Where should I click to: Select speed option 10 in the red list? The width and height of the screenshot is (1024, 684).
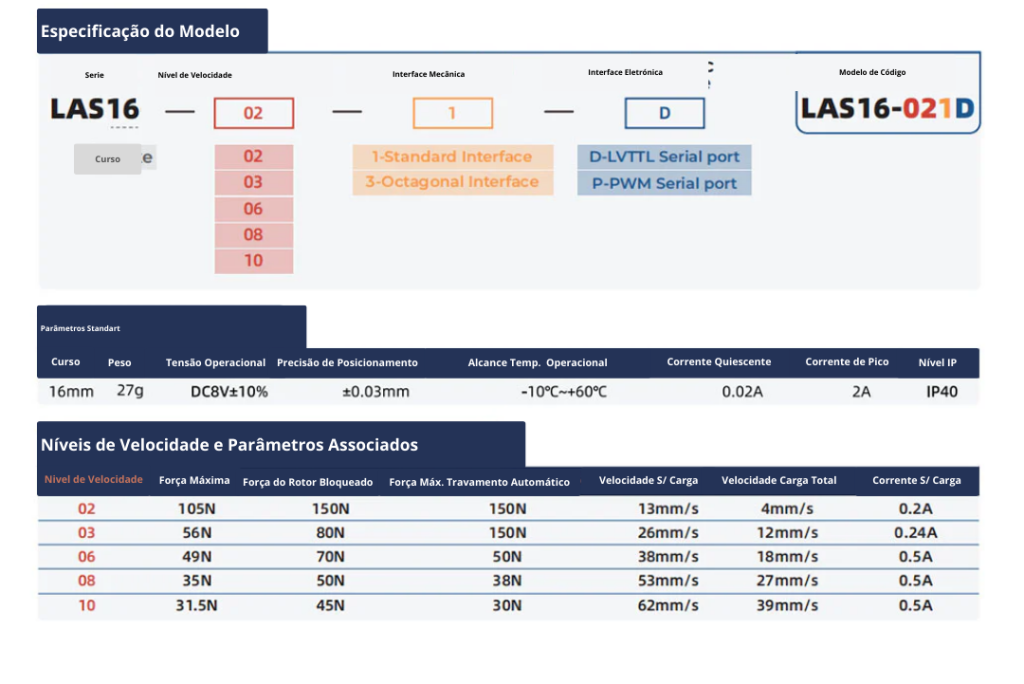[x=253, y=260]
